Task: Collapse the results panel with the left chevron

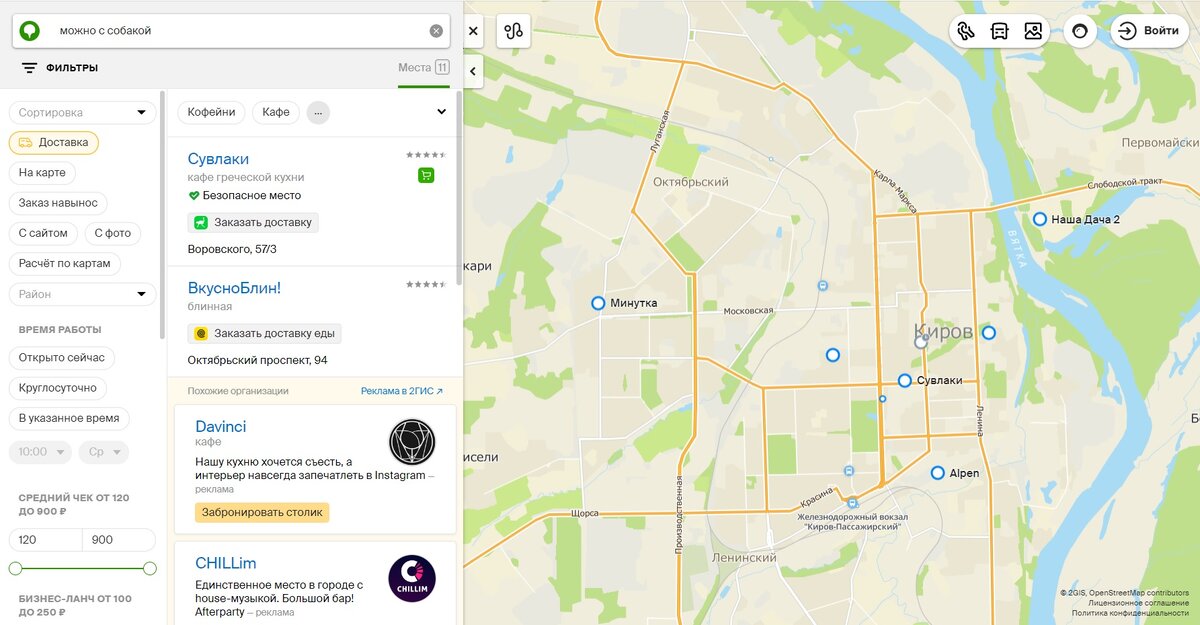Action: tap(473, 71)
